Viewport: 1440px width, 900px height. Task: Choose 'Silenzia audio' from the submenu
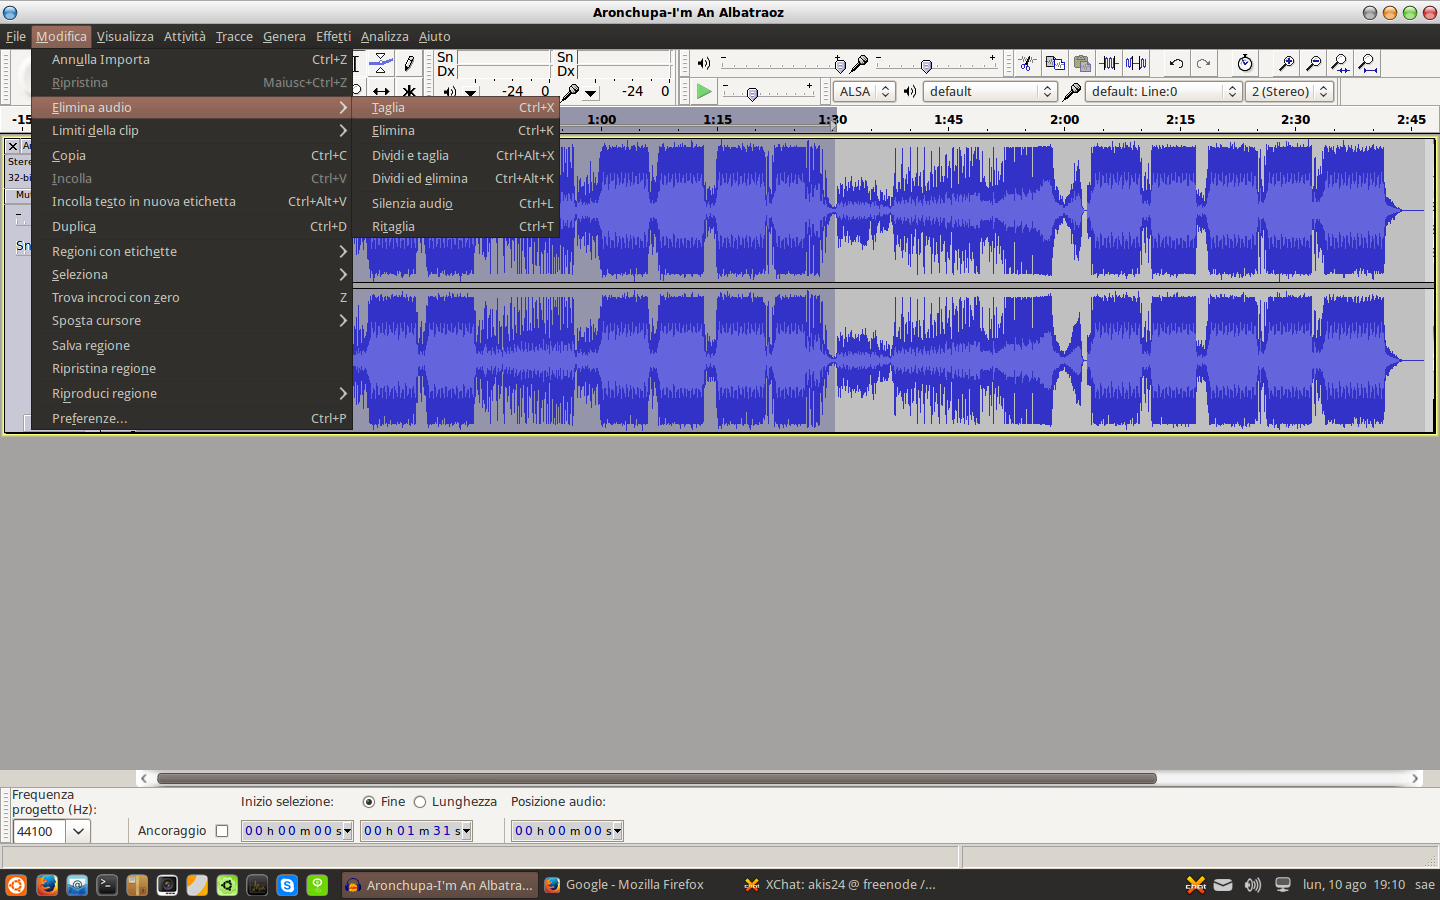pos(457,204)
